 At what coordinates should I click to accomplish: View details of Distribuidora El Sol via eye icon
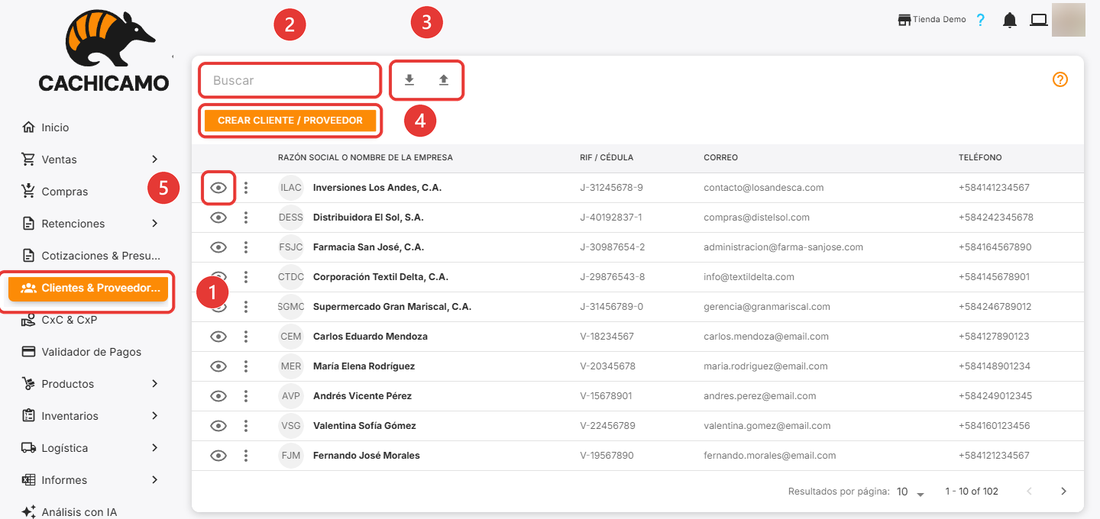tap(219, 217)
